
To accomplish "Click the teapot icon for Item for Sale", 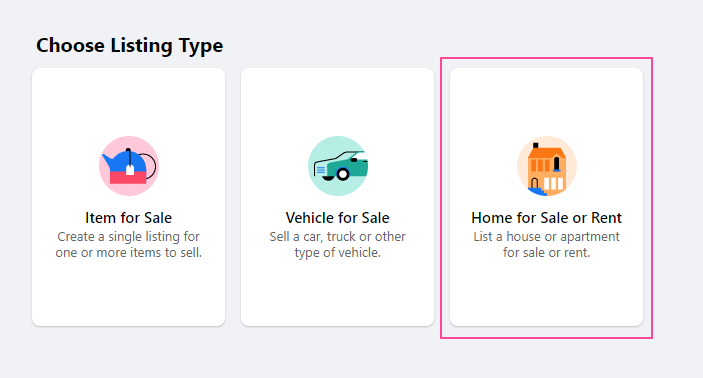I will pyautogui.click(x=129, y=166).
